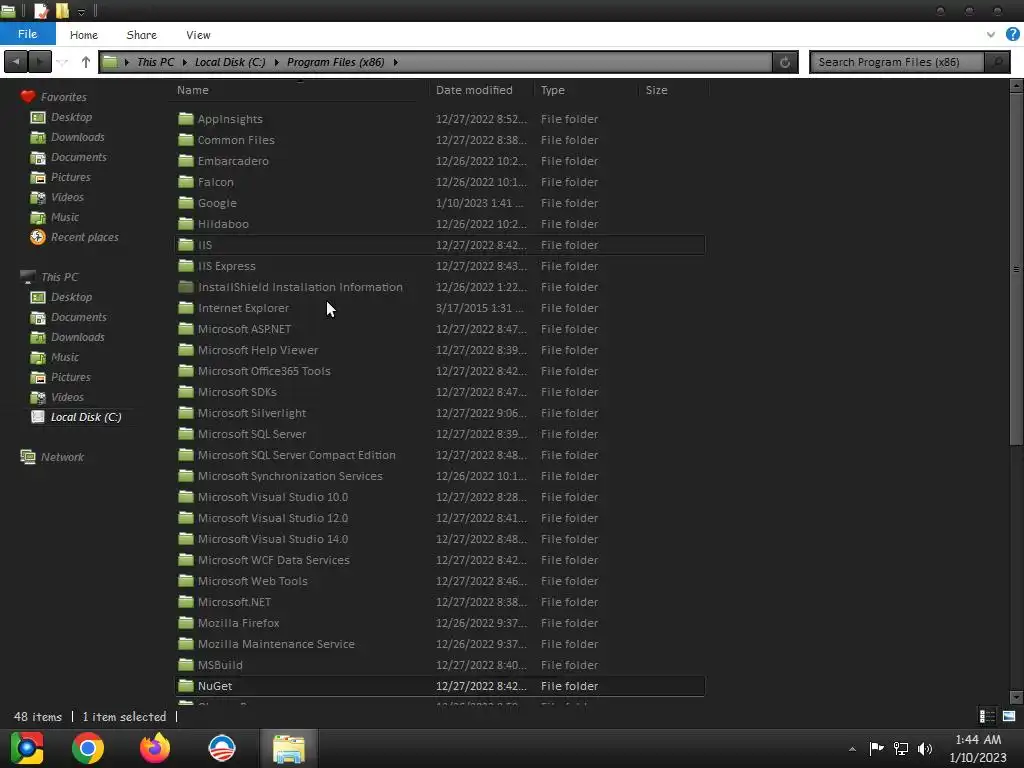
Task: Click the vertical scrollbar thumb
Action: click(1016, 268)
